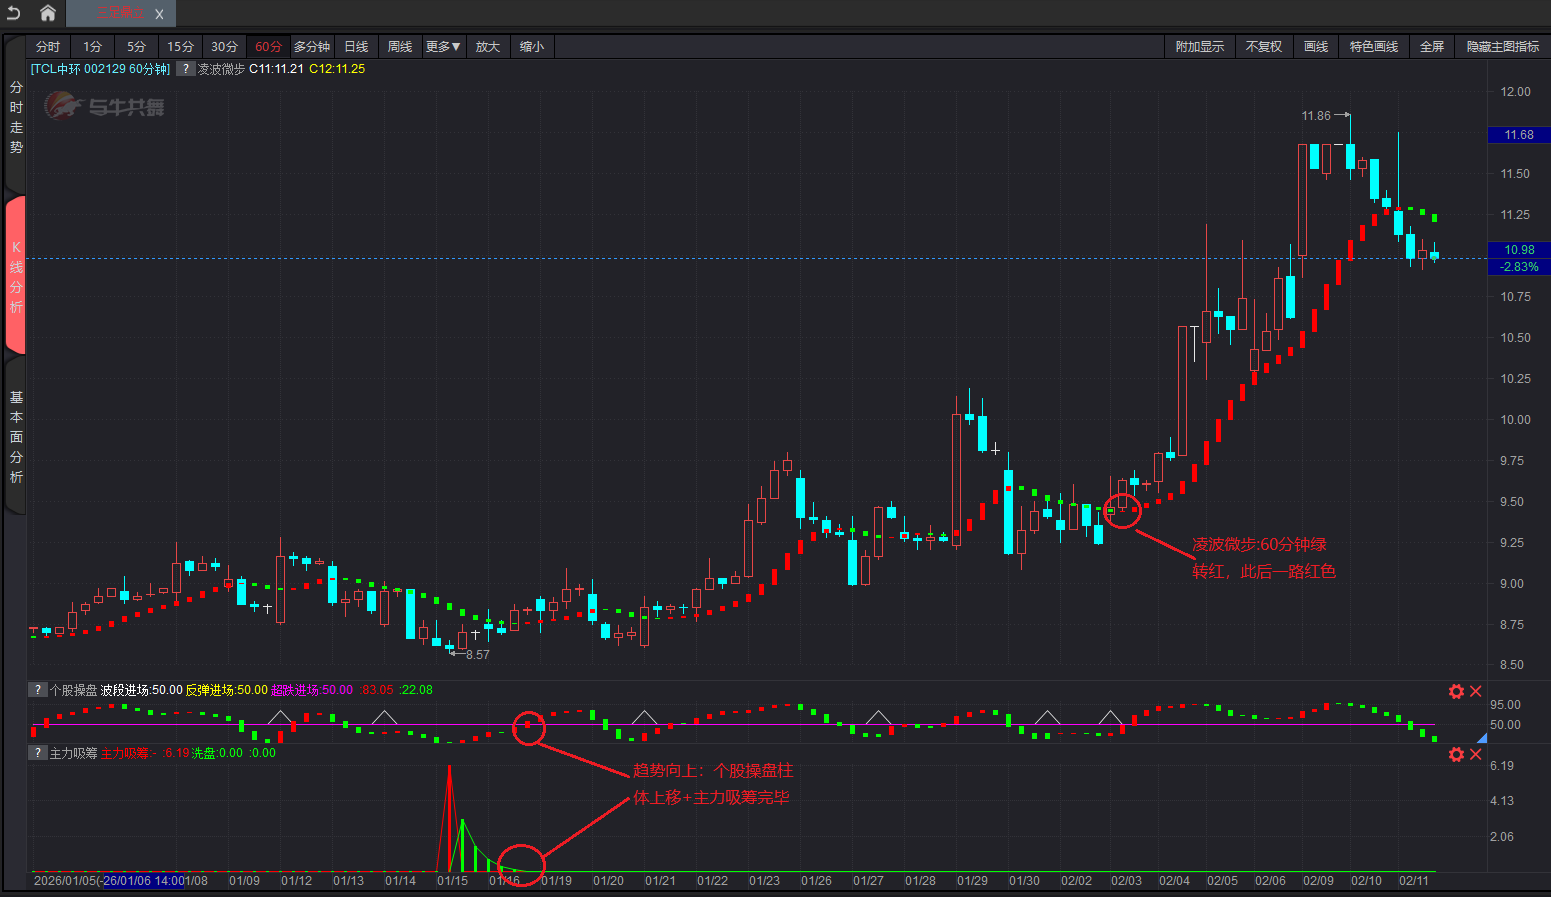This screenshot has width=1551, height=897.
Task: Click the 缩小 zoom out button
Action: [x=532, y=47]
